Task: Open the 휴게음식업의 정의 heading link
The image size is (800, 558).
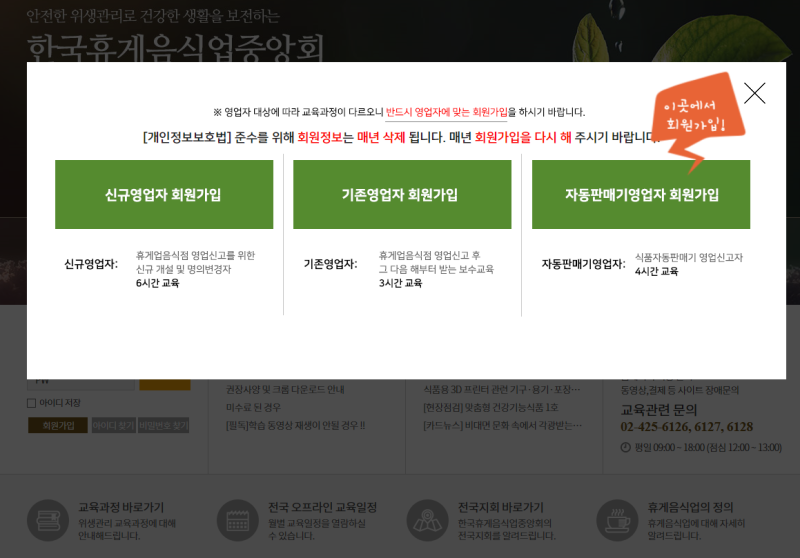Action: [x=690, y=508]
